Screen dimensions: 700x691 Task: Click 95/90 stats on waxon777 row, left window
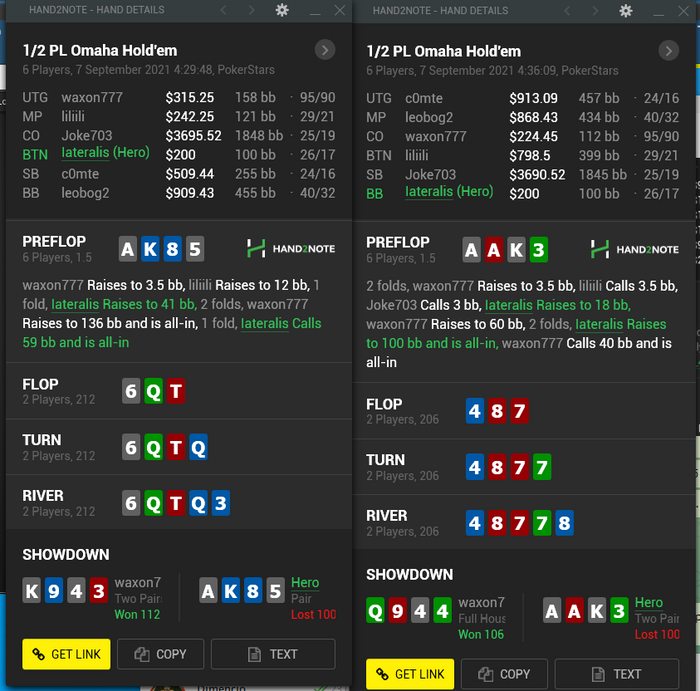pyautogui.click(x=317, y=97)
